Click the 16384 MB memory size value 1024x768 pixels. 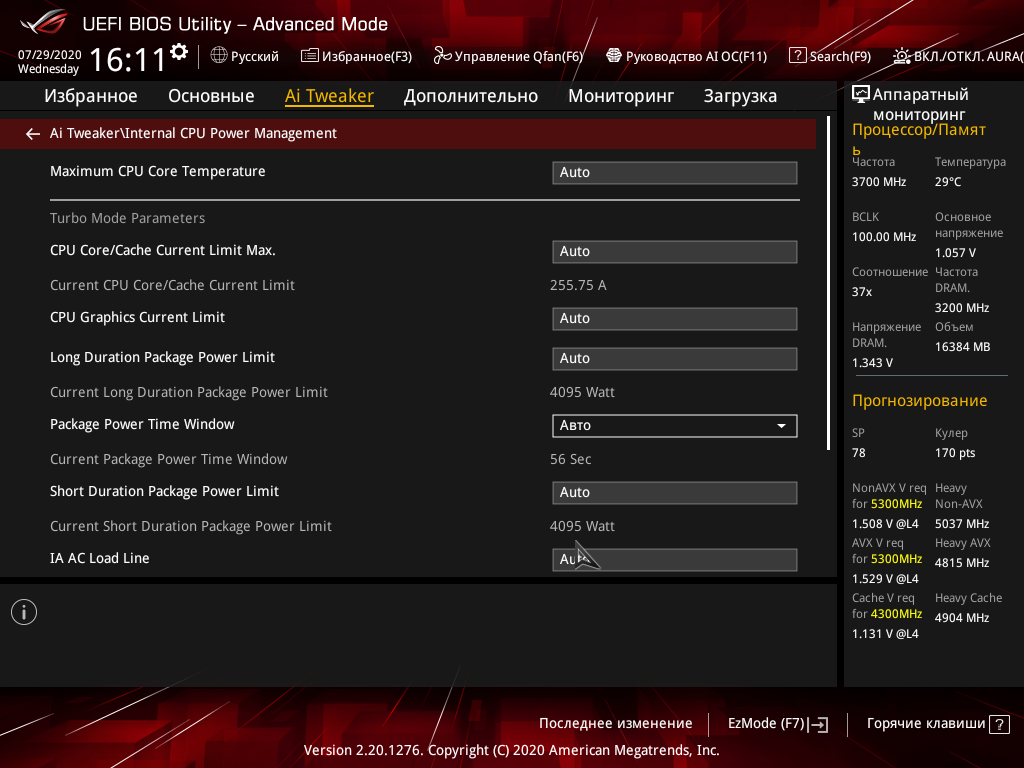(962, 347)
